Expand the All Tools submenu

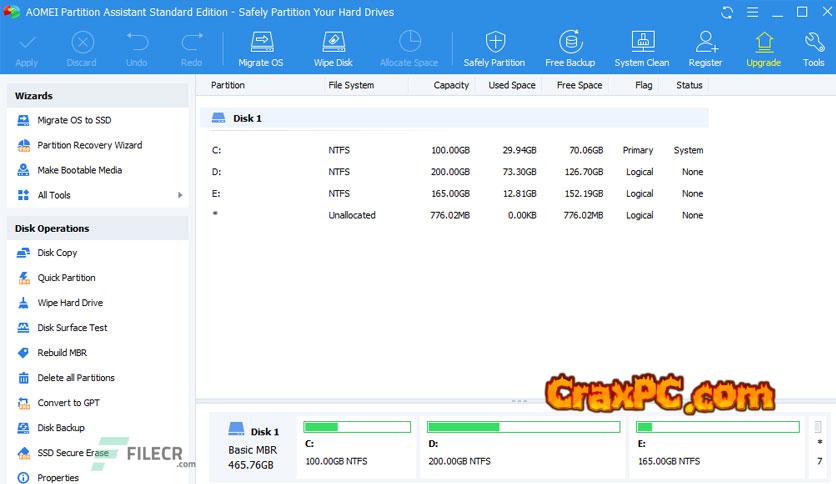click(x=180, y=195)
